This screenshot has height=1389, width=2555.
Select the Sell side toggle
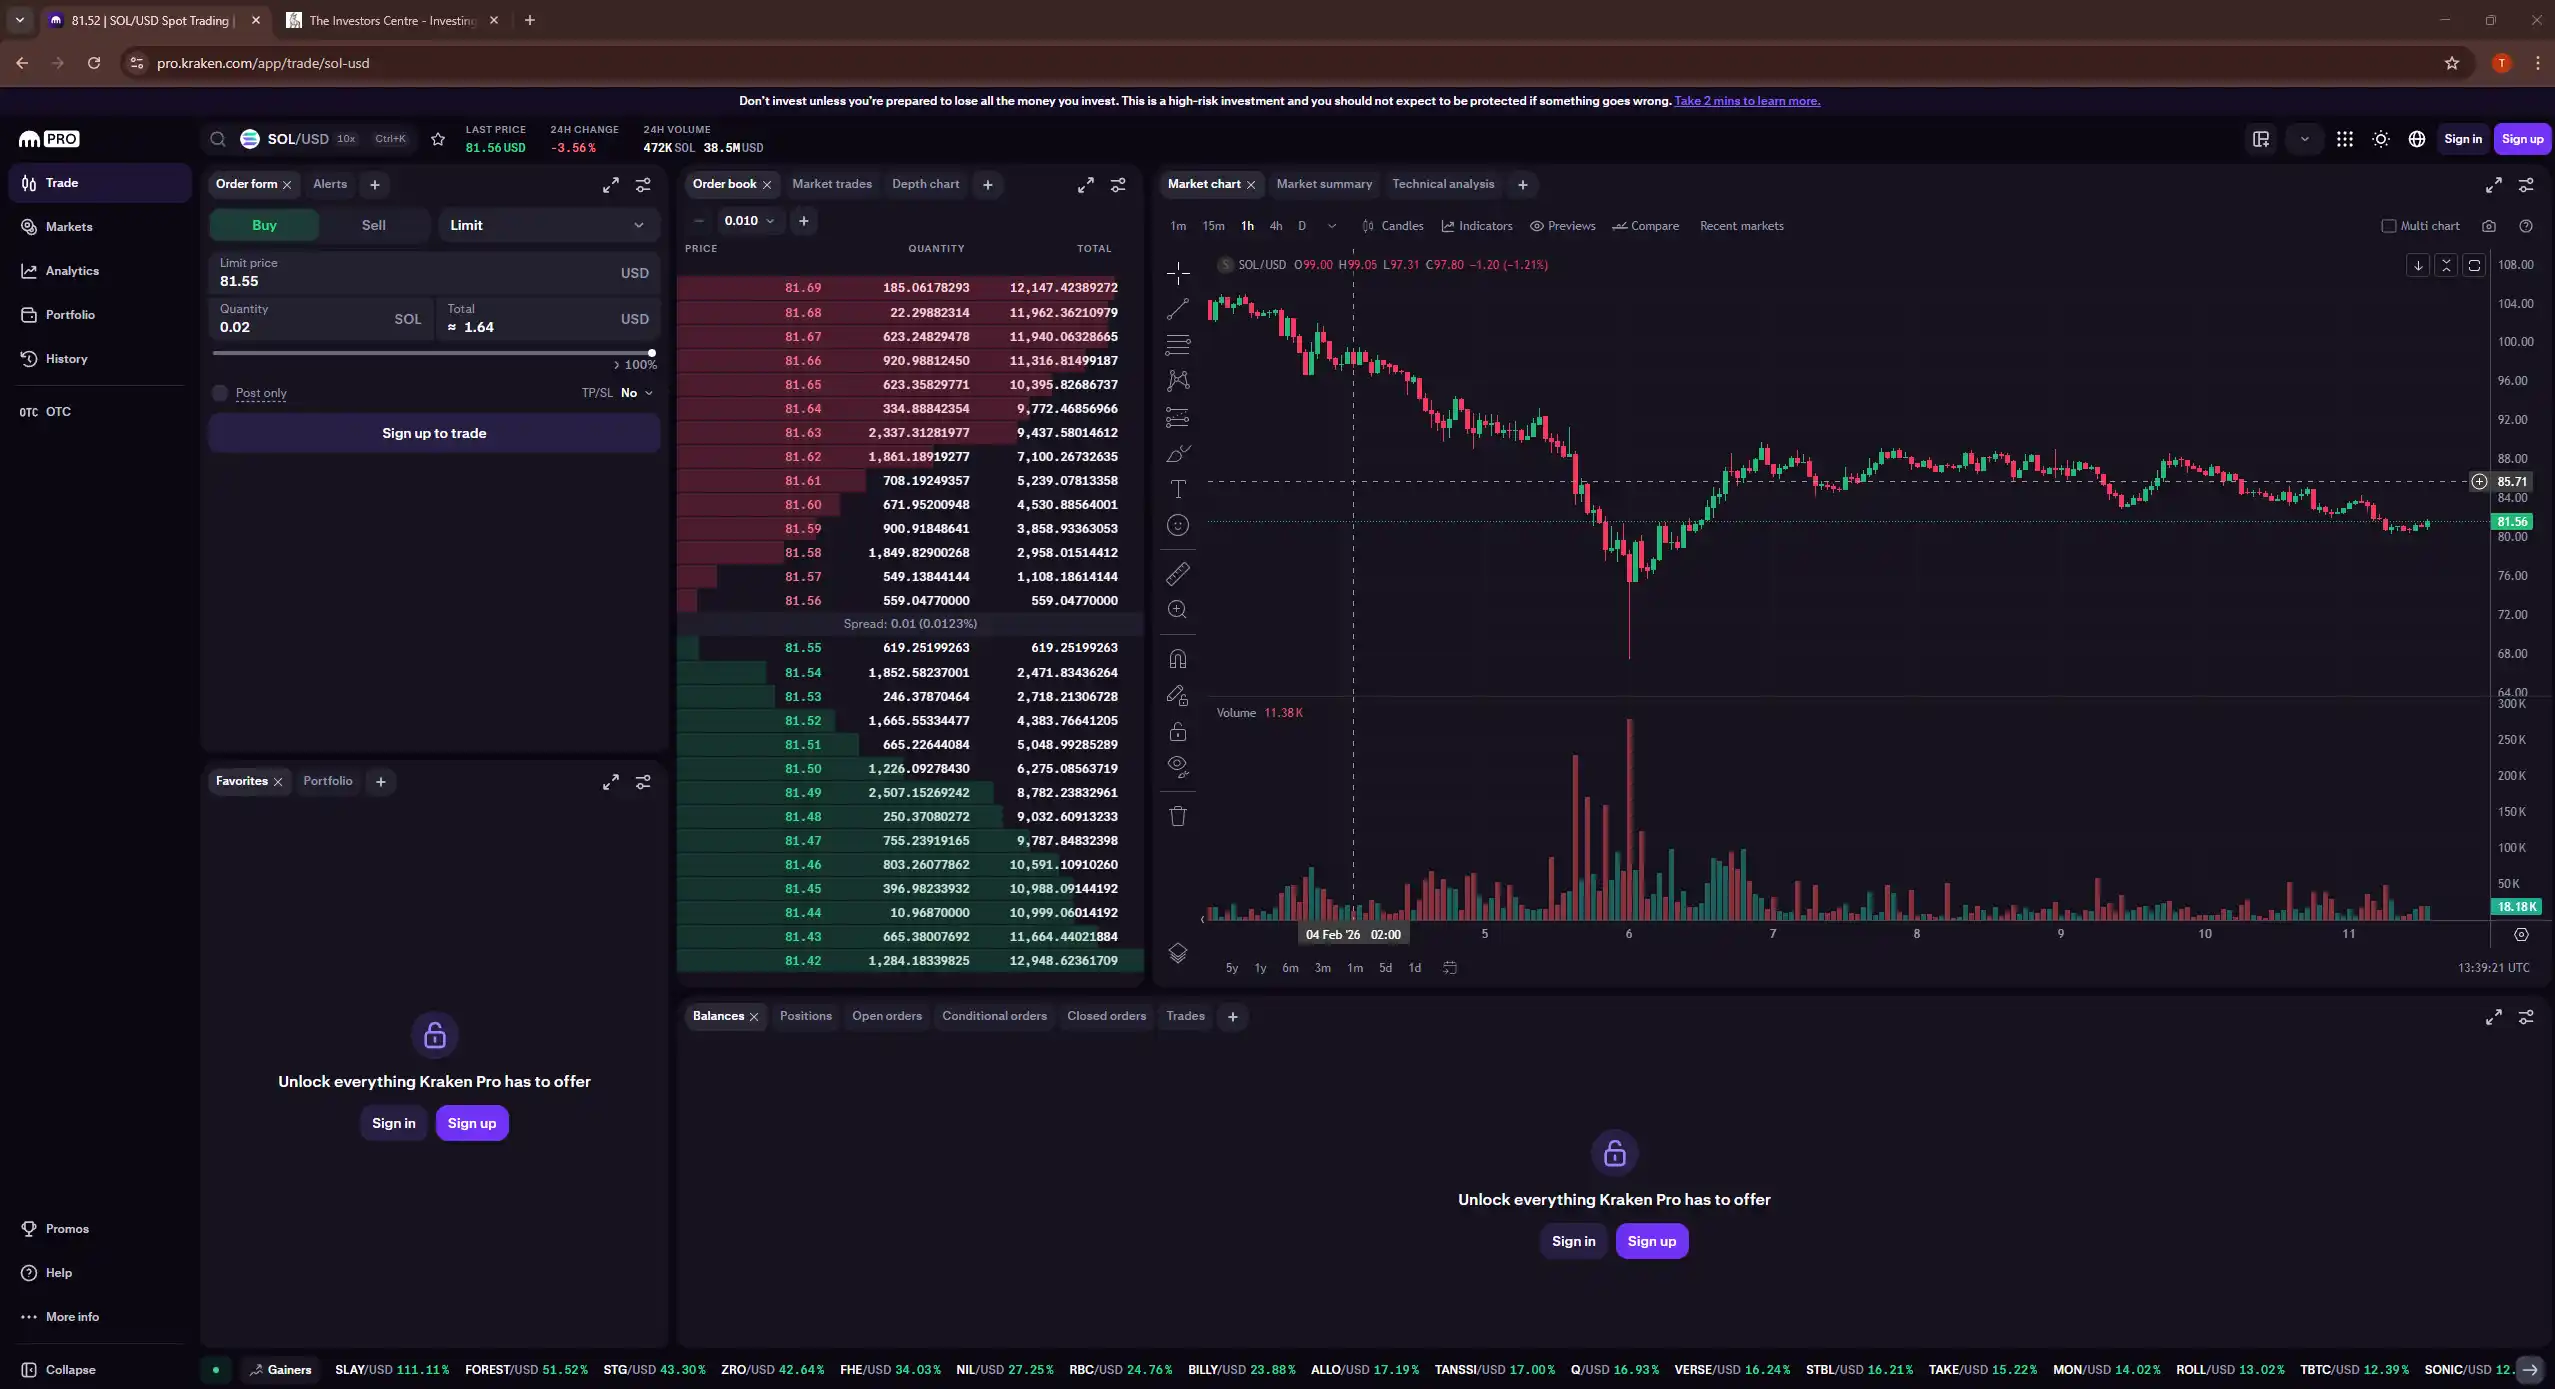(373, 225)
